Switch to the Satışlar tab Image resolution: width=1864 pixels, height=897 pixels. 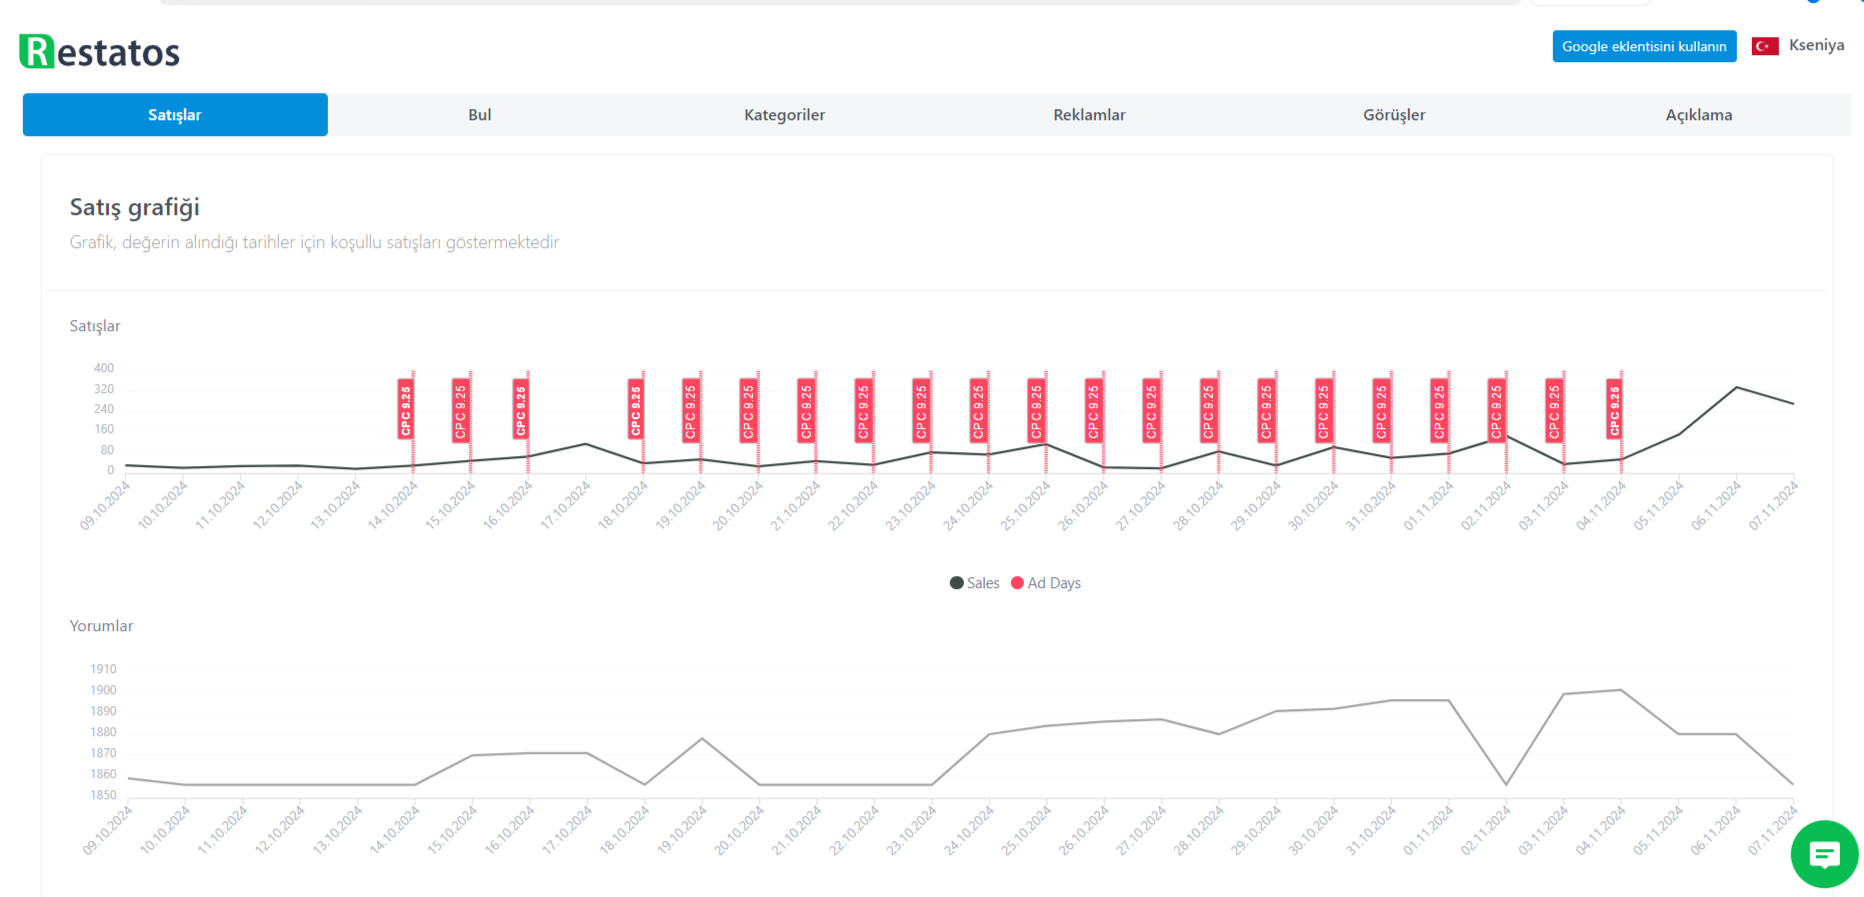(175, 115)
